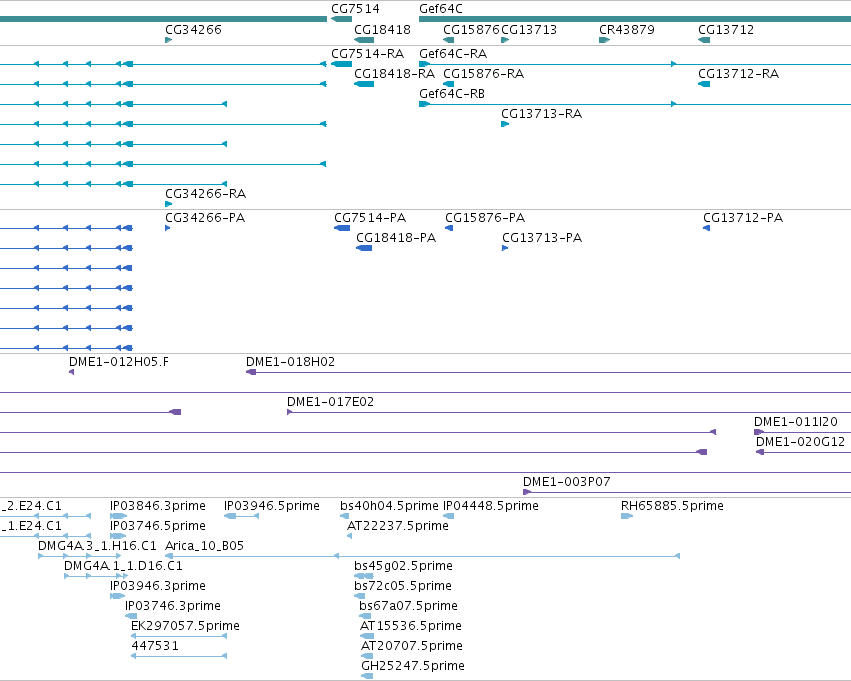This screenshot has width=851, height=681.
Task: Select the AT22237.5prime EST label
Action: click(398, 526)
